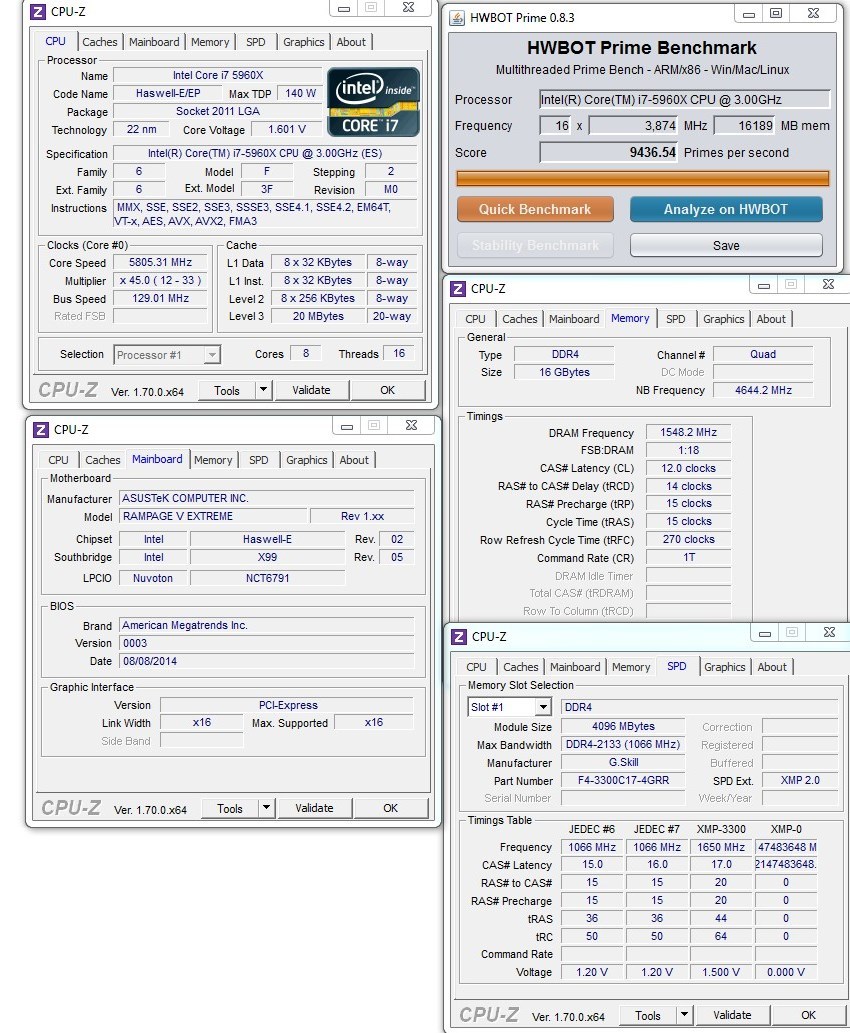
Task: Select CPU tab in the Mainboard window
Action: pos(59,460)
